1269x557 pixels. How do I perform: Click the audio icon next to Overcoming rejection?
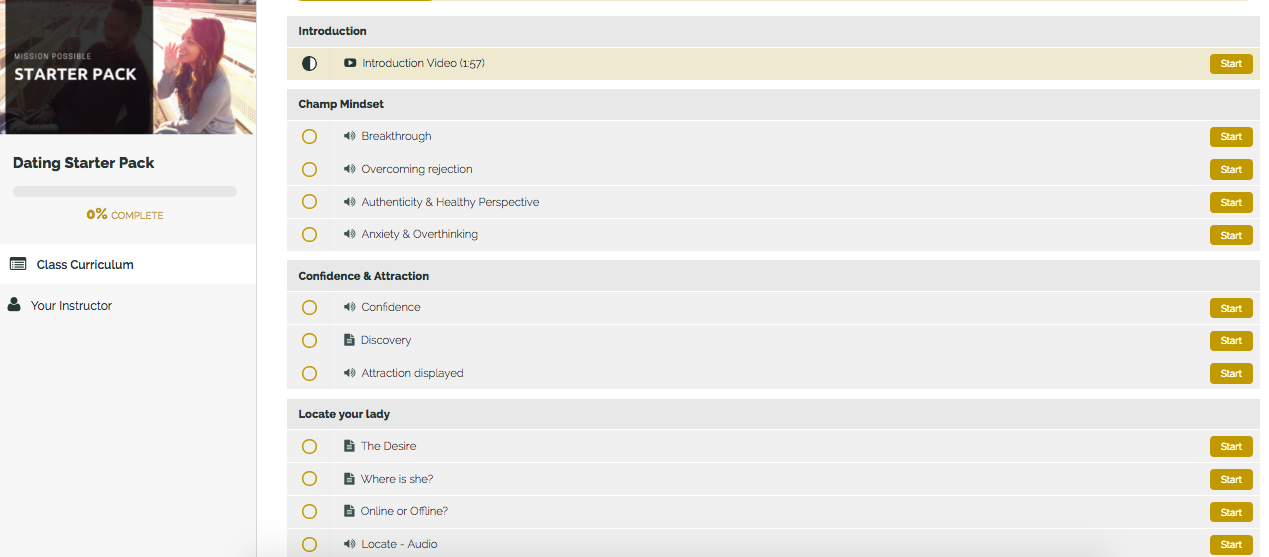click(350, 169)
